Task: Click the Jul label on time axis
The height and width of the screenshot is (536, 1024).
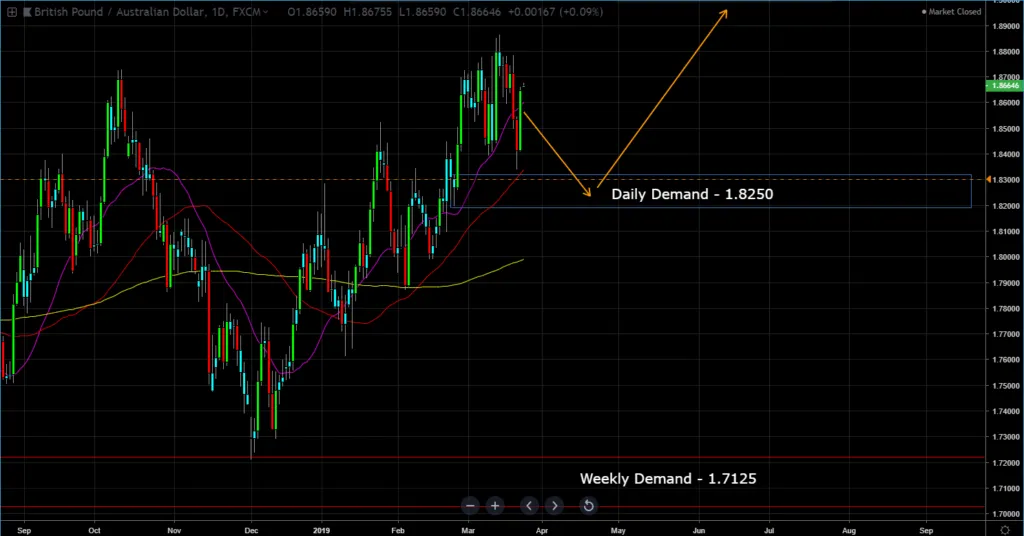Action: pyautogui.click(x=769, y=531)
